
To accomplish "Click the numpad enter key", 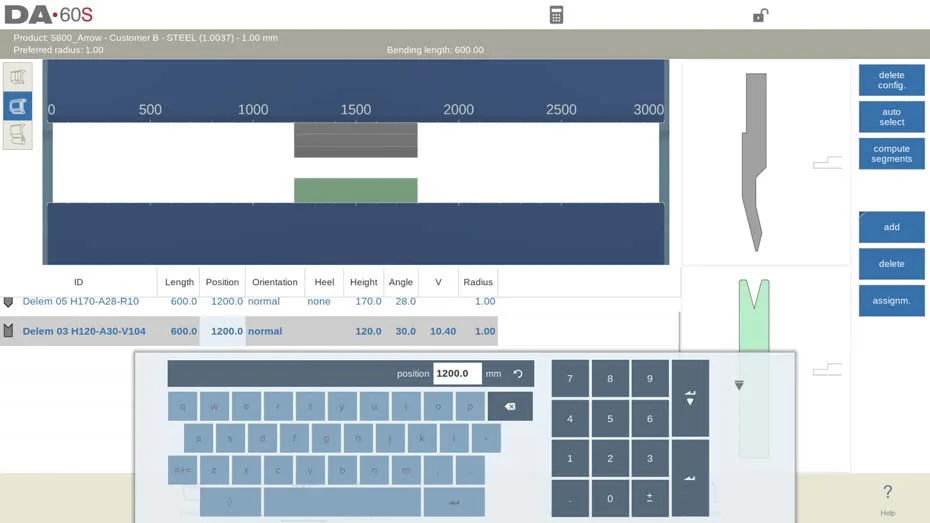I will [690, 479].
